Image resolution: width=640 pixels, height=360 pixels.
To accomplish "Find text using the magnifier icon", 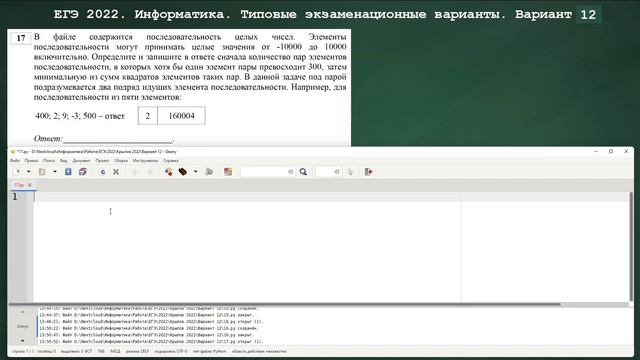I will click(303, 172).
